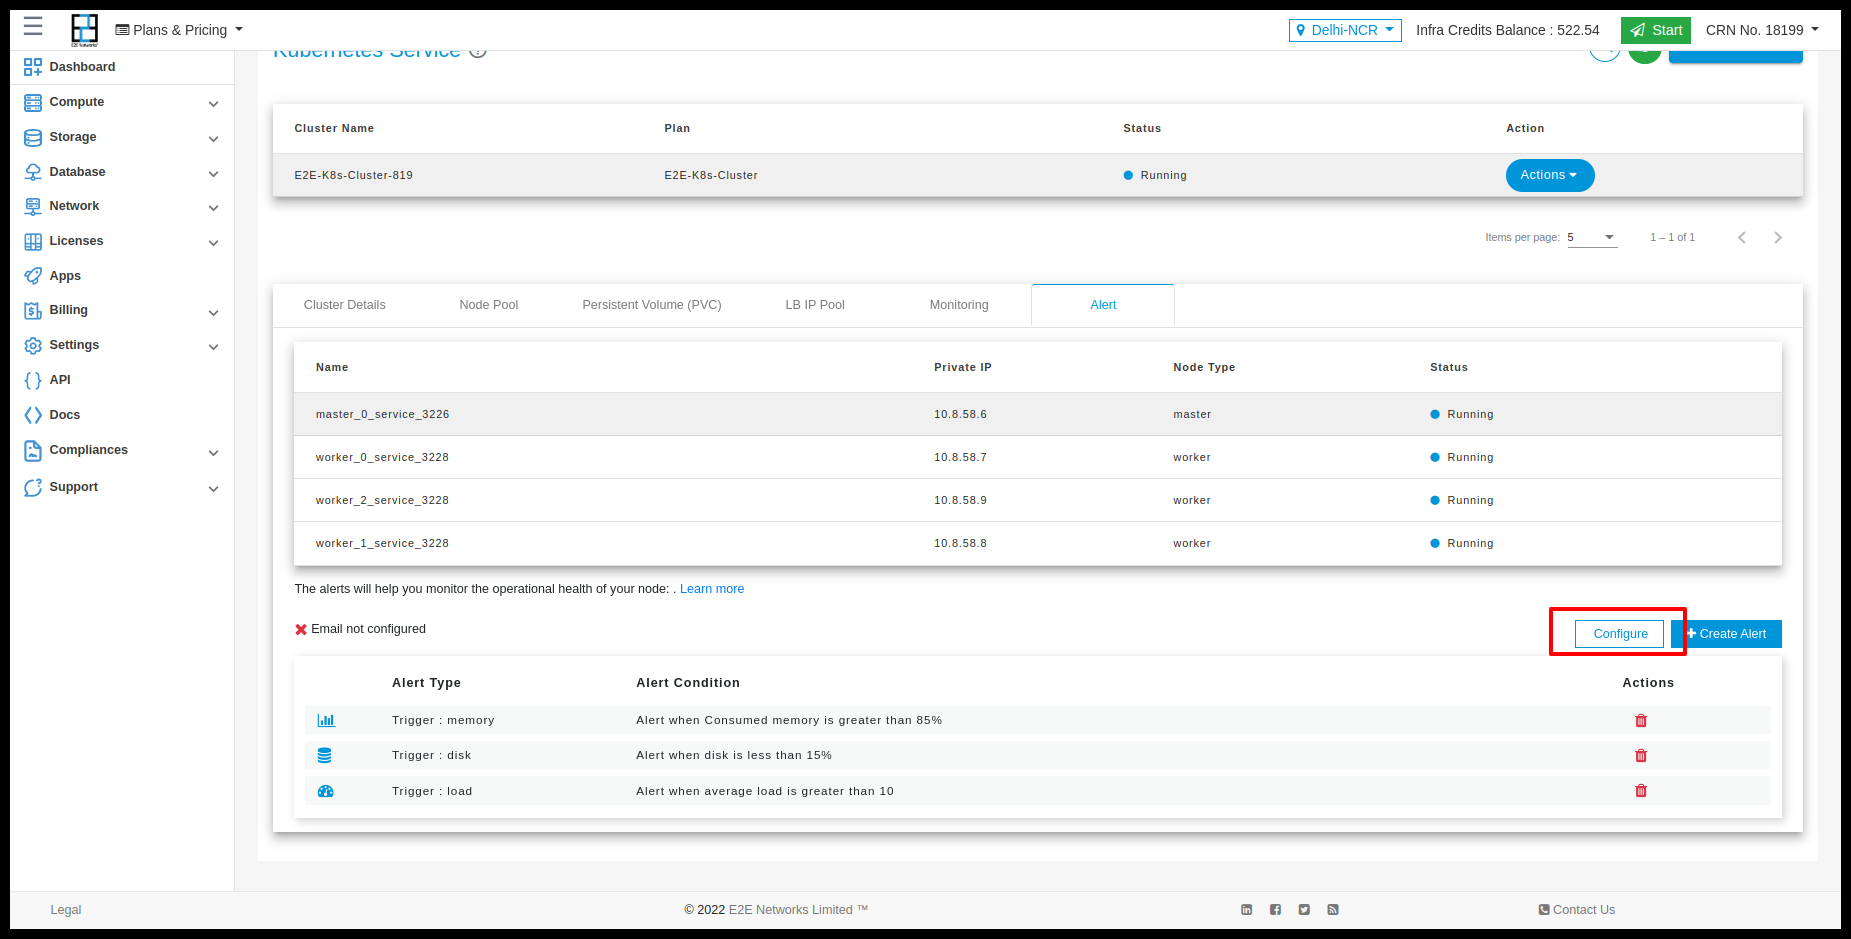Open the Contact Us footer link

(x=1577, y=909)
